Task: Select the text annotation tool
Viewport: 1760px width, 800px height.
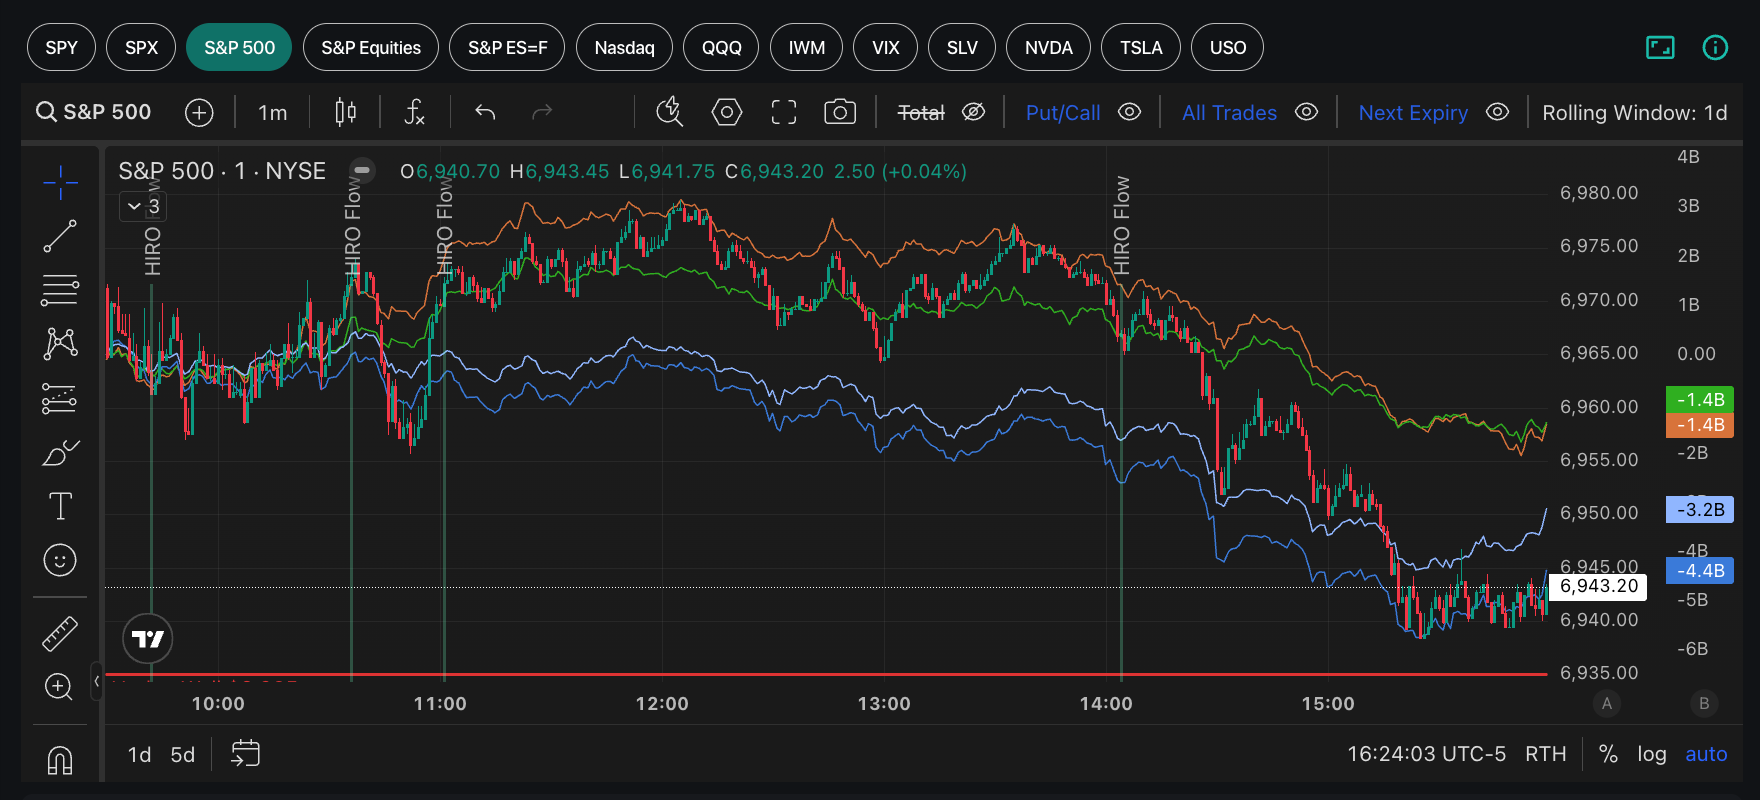Action: [60, 506]
